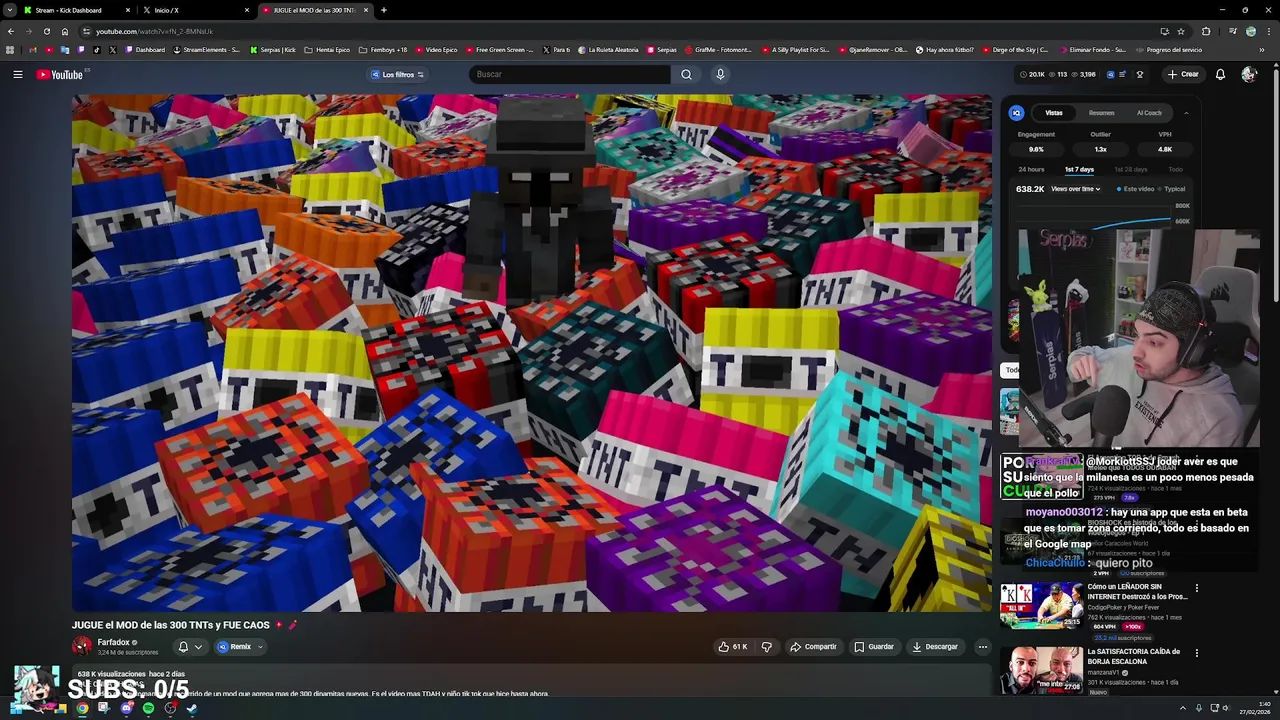The width and height of the screenshot is (1280, 720).
Task: Click the Crear button
Action: pos(1182,74)
